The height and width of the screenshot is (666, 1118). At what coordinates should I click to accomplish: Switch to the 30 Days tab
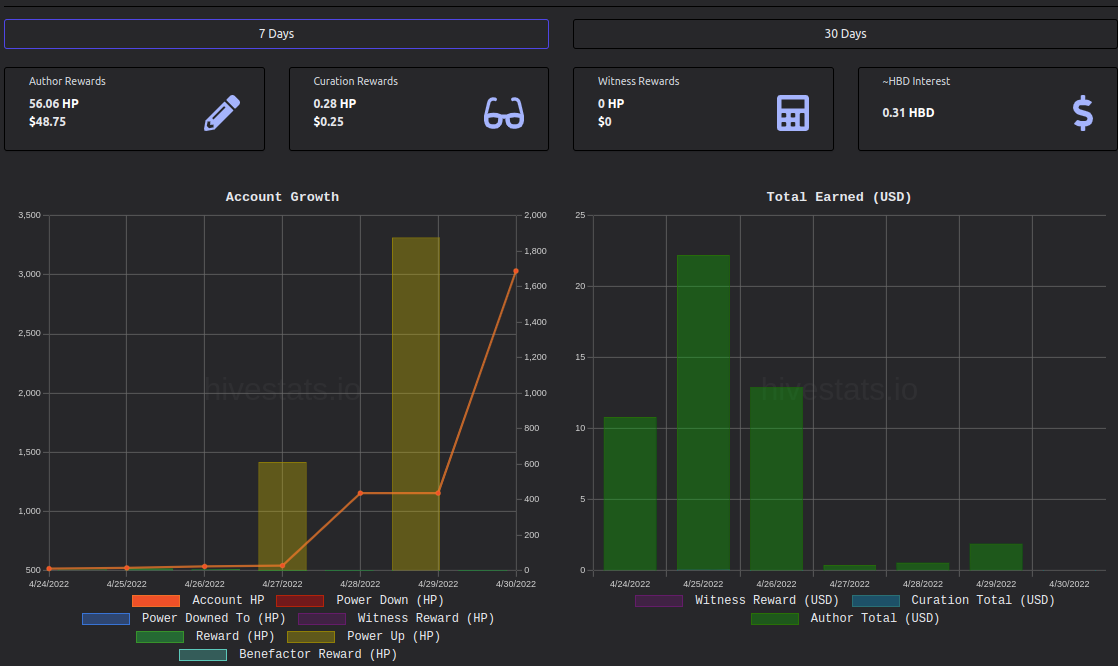[845, 34]
